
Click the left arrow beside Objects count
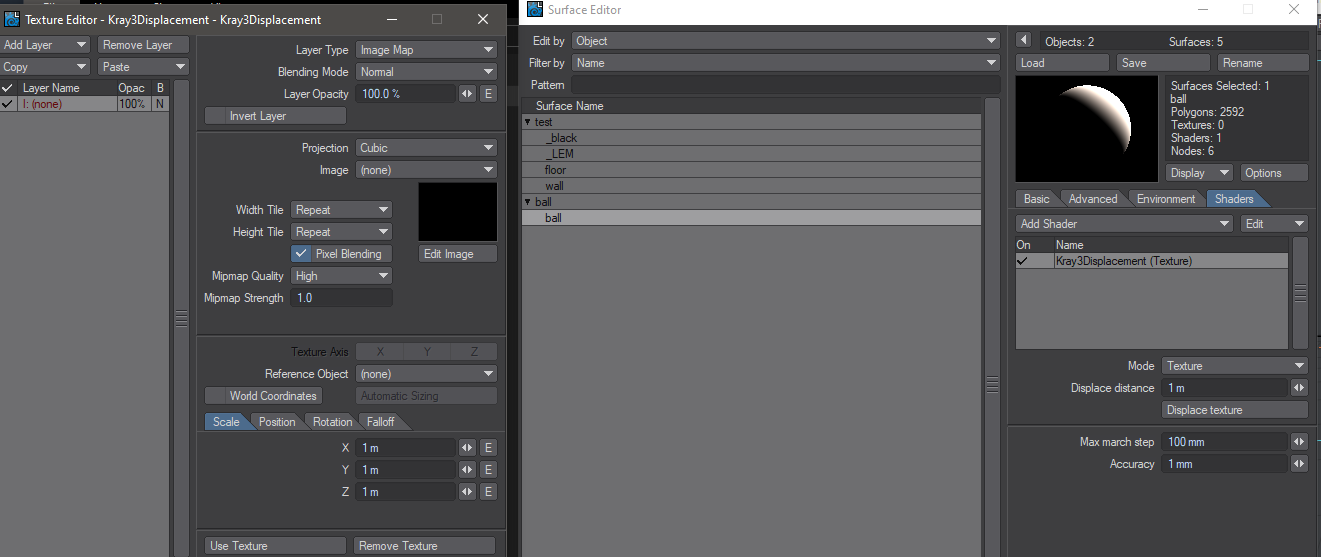(1023, 41)
